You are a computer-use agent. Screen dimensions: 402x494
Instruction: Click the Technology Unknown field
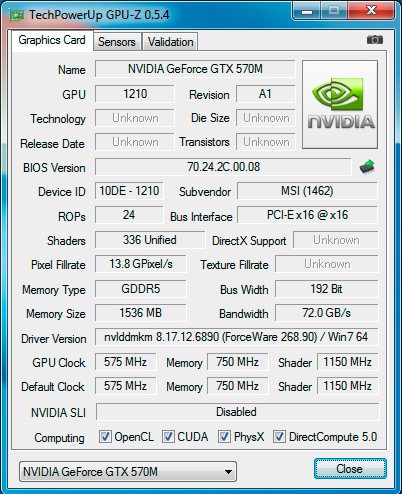tap(135, 118)
